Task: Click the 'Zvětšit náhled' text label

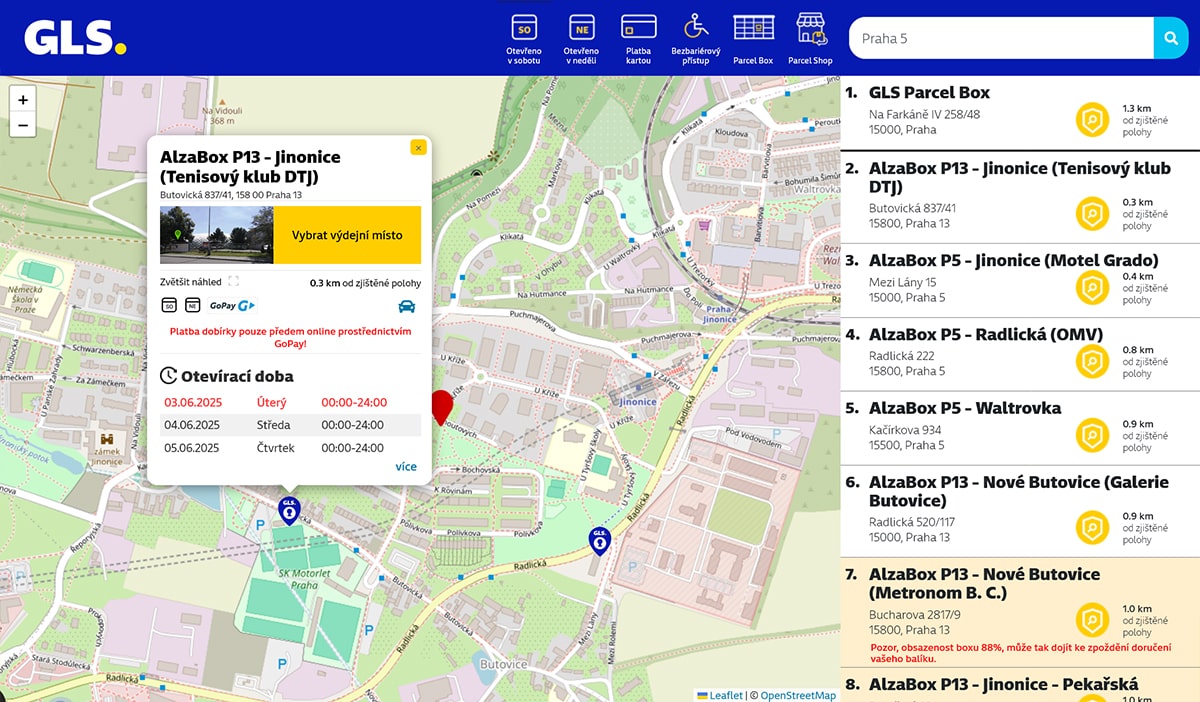Action: tap(191, 282)
